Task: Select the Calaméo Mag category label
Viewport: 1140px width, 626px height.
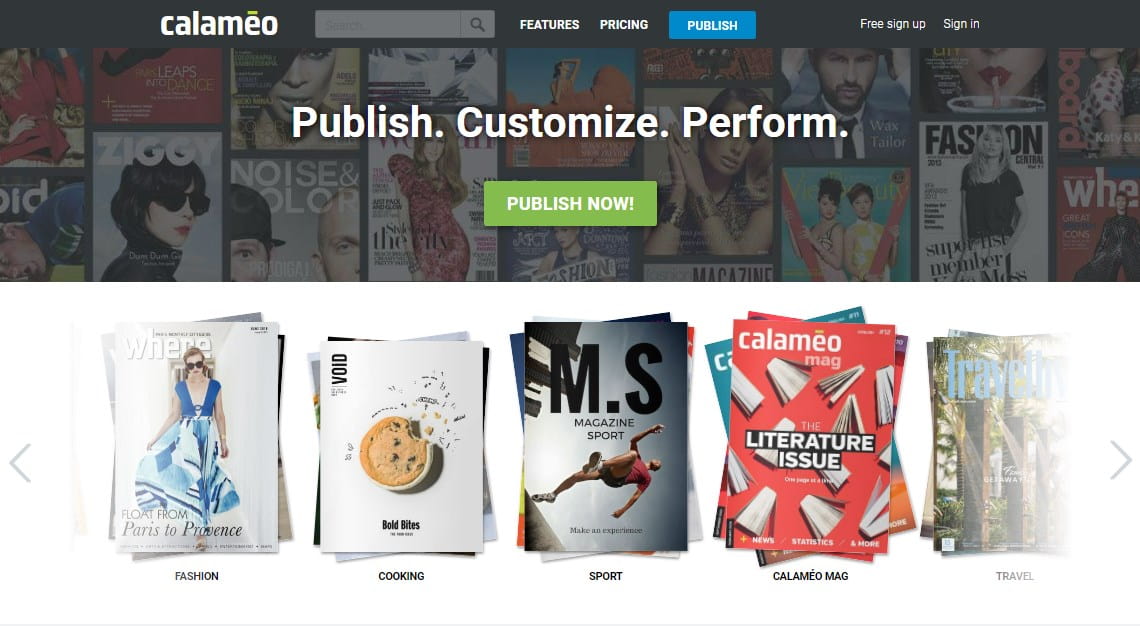Action: (811, 576)
